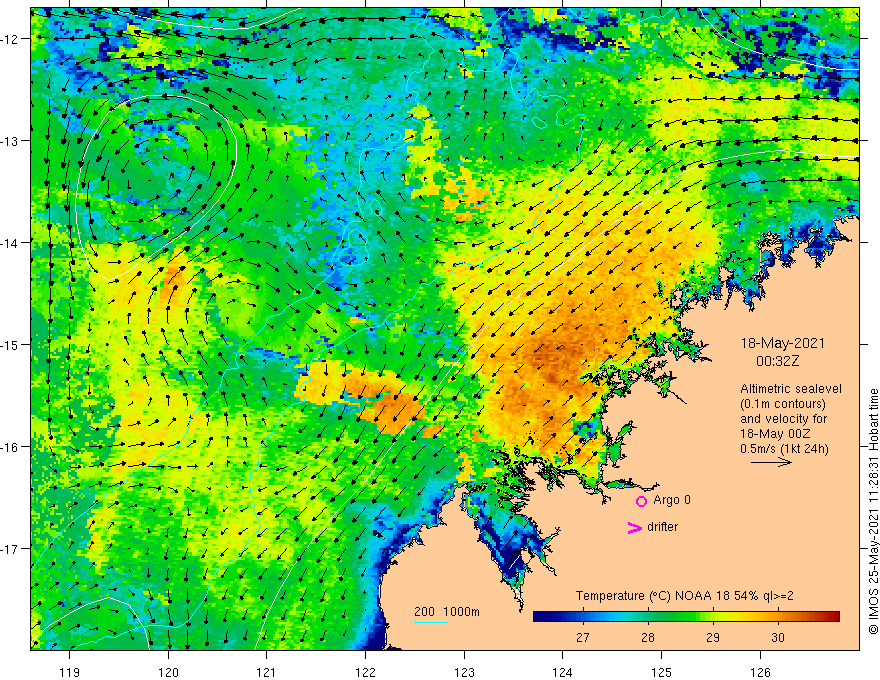
Task: Click the Altimetric sealevel legend text
Action: [x=791, y=389]
